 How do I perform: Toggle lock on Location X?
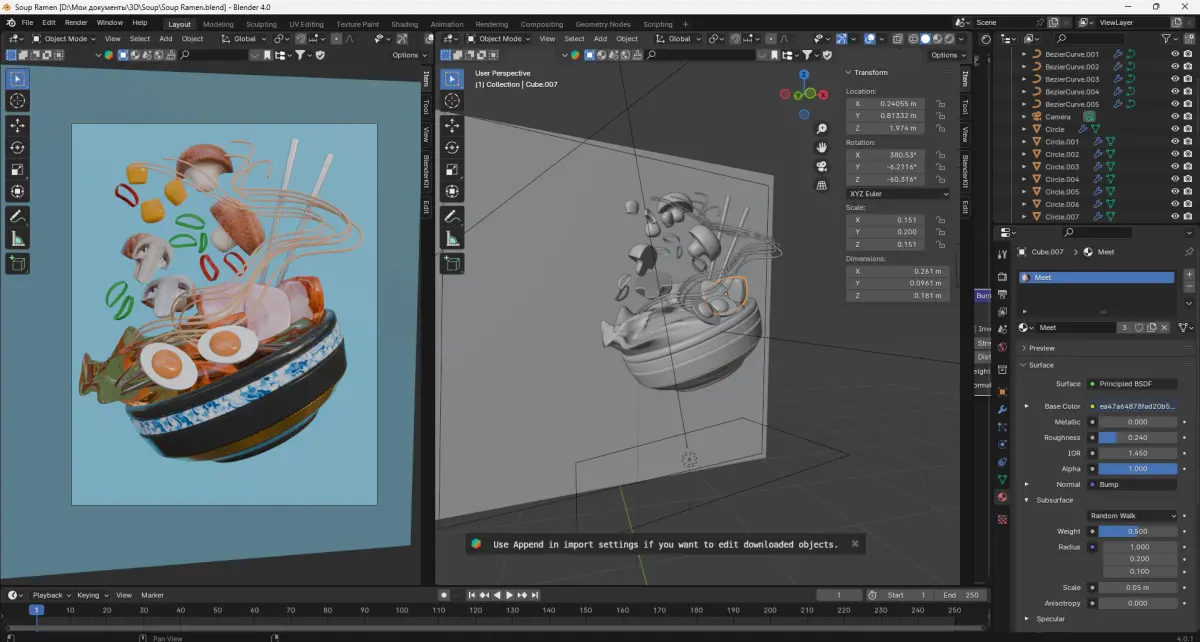click(x=940, y=103)
